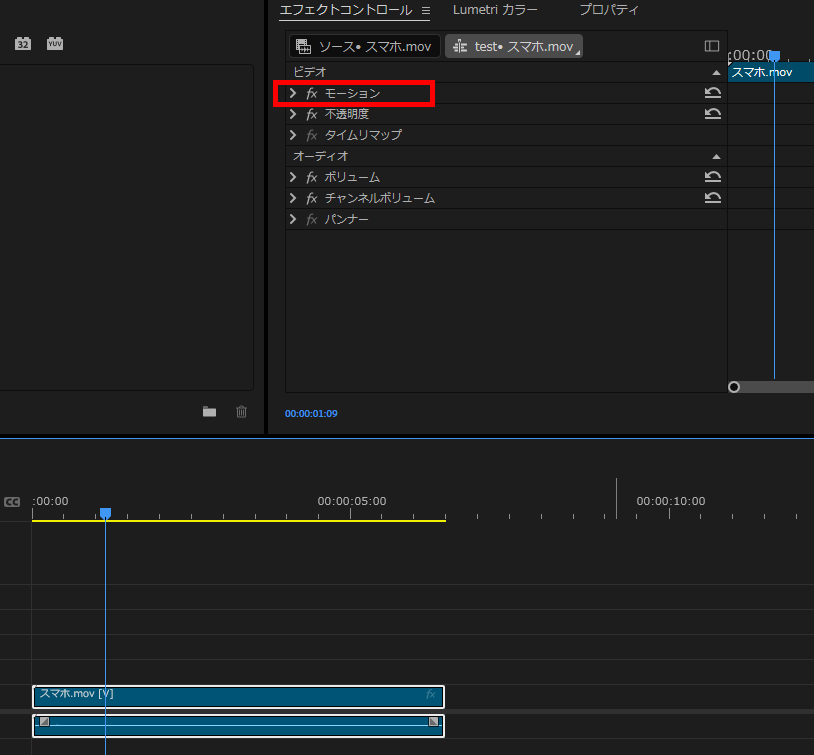The height and width of the screenshot is (755, 814).
Task: Expand the ボリューム effect properties
Action: coord(293,177)
